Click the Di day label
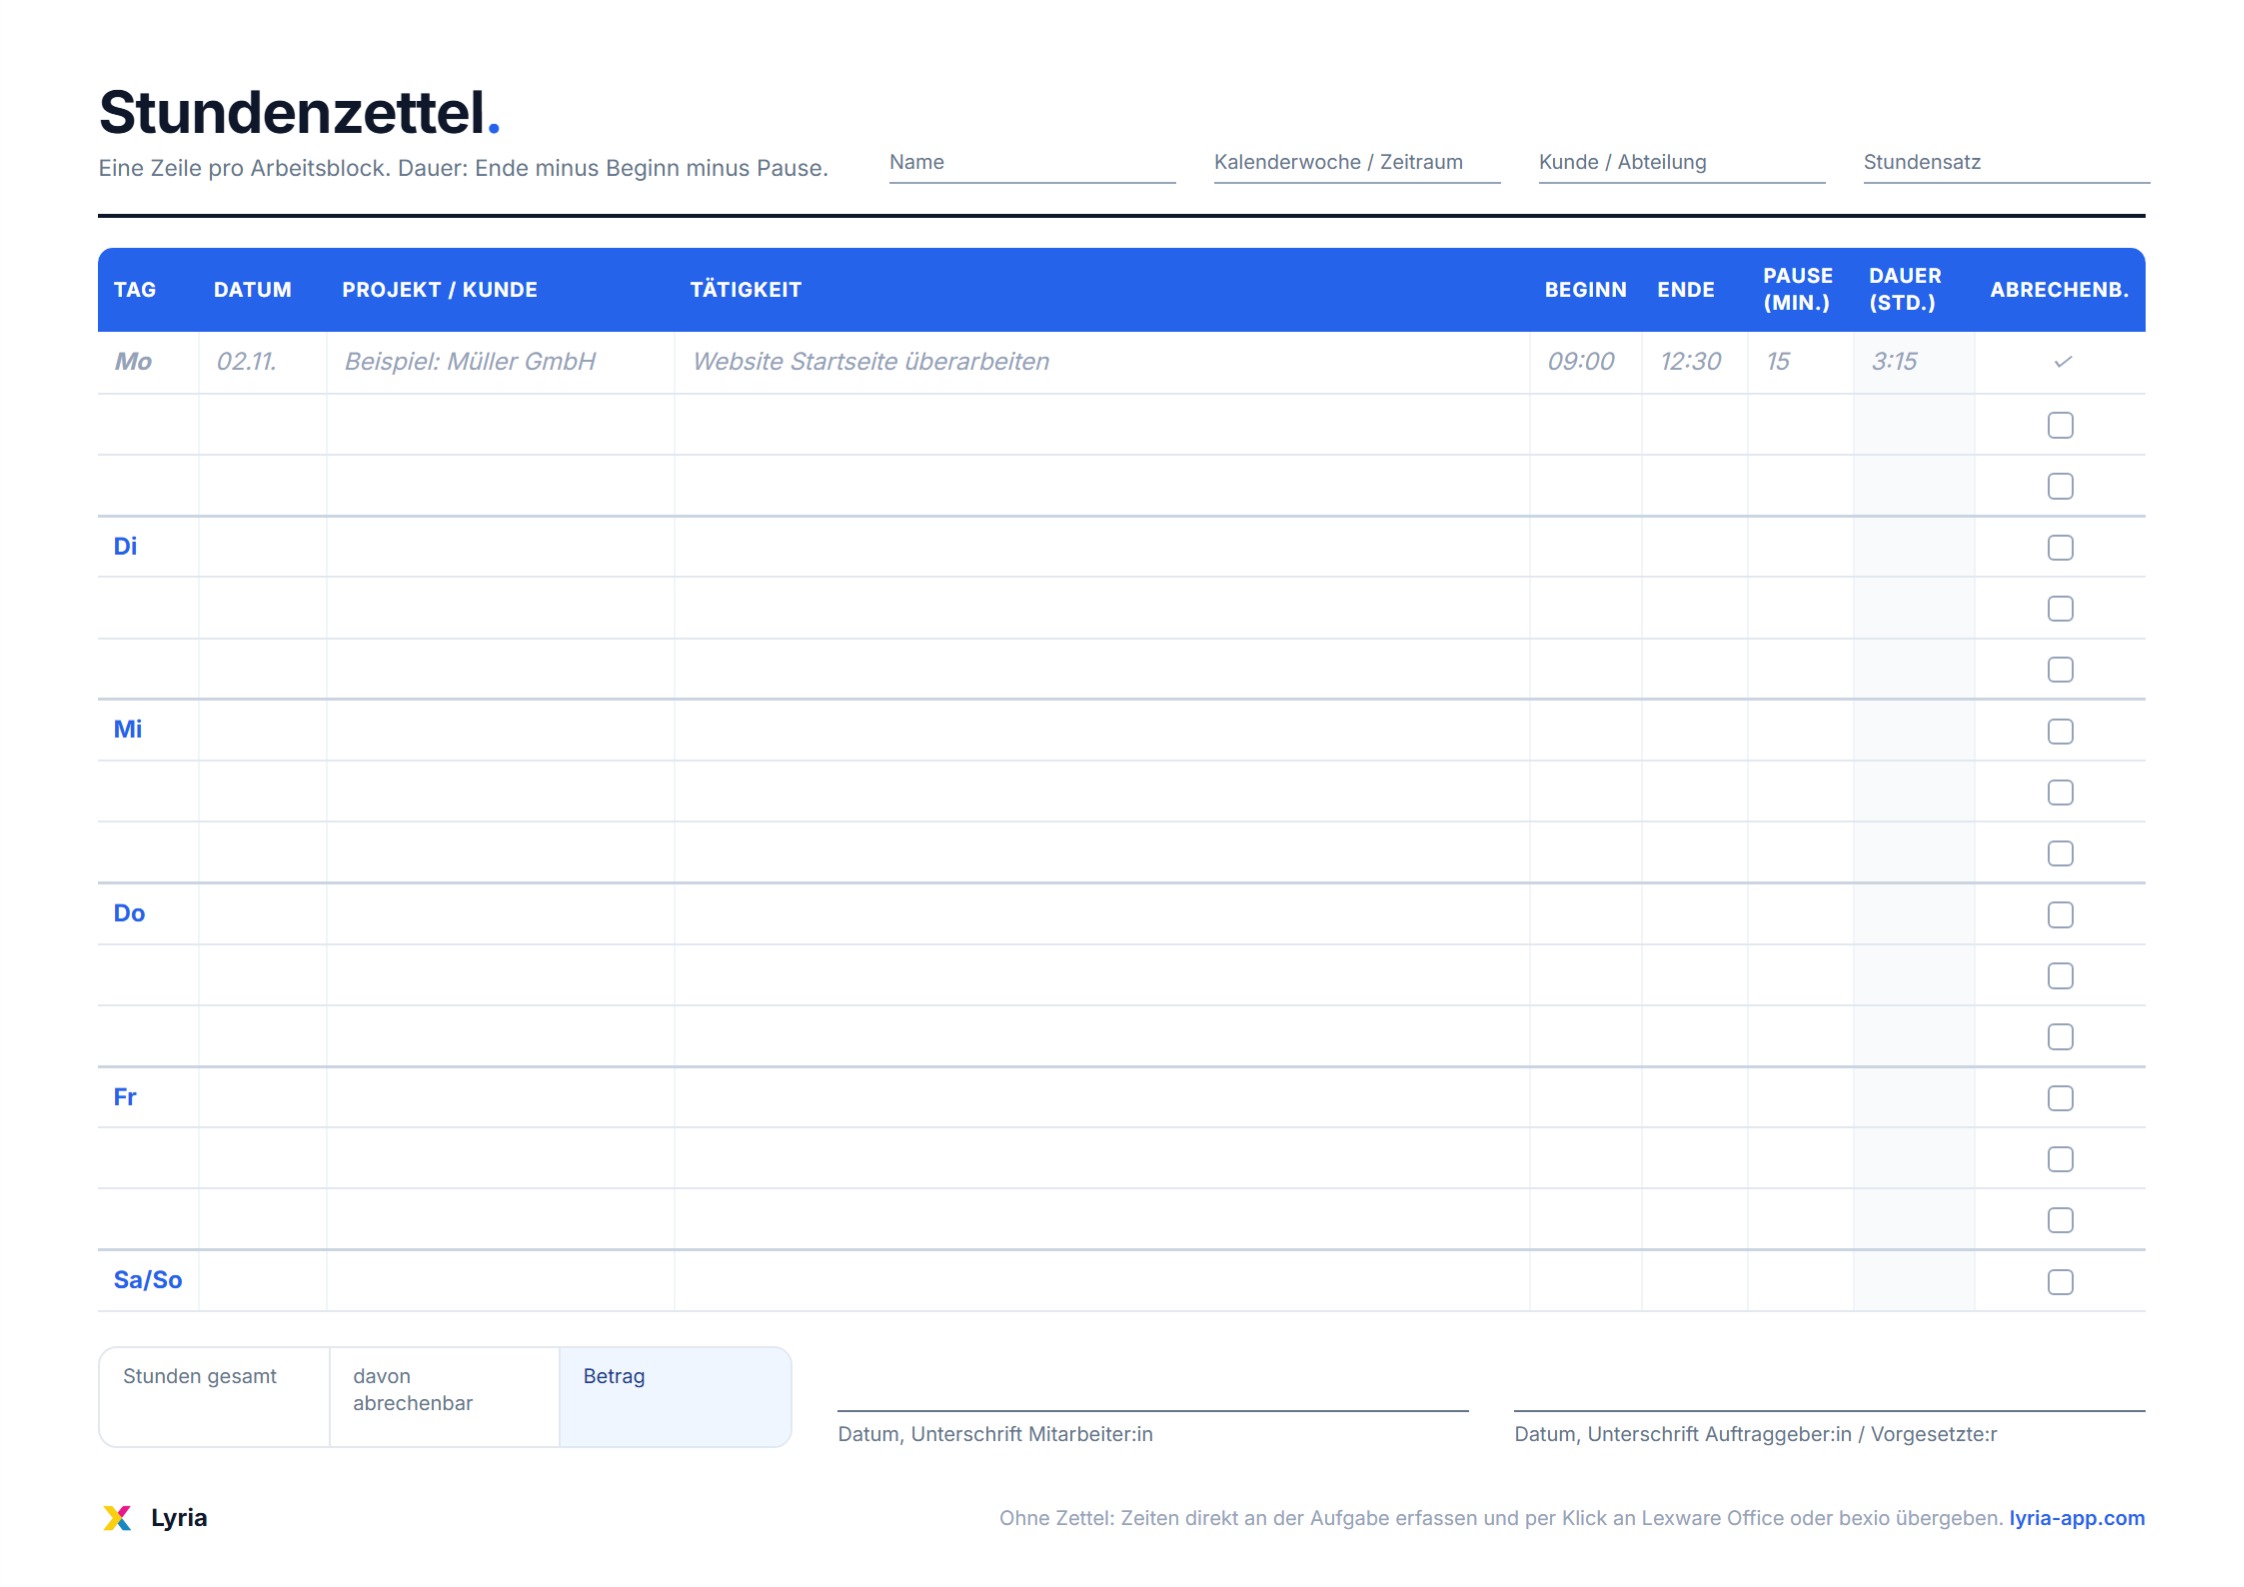The image size is (2244, 1587). click(x=125, y=546)
